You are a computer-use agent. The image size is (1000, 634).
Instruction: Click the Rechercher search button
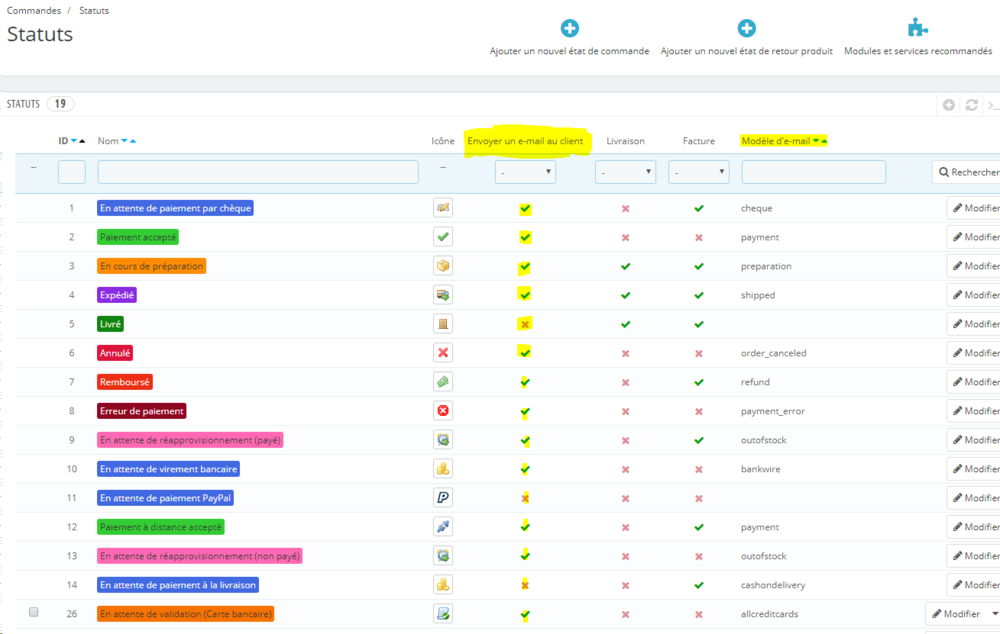[967, 173]
